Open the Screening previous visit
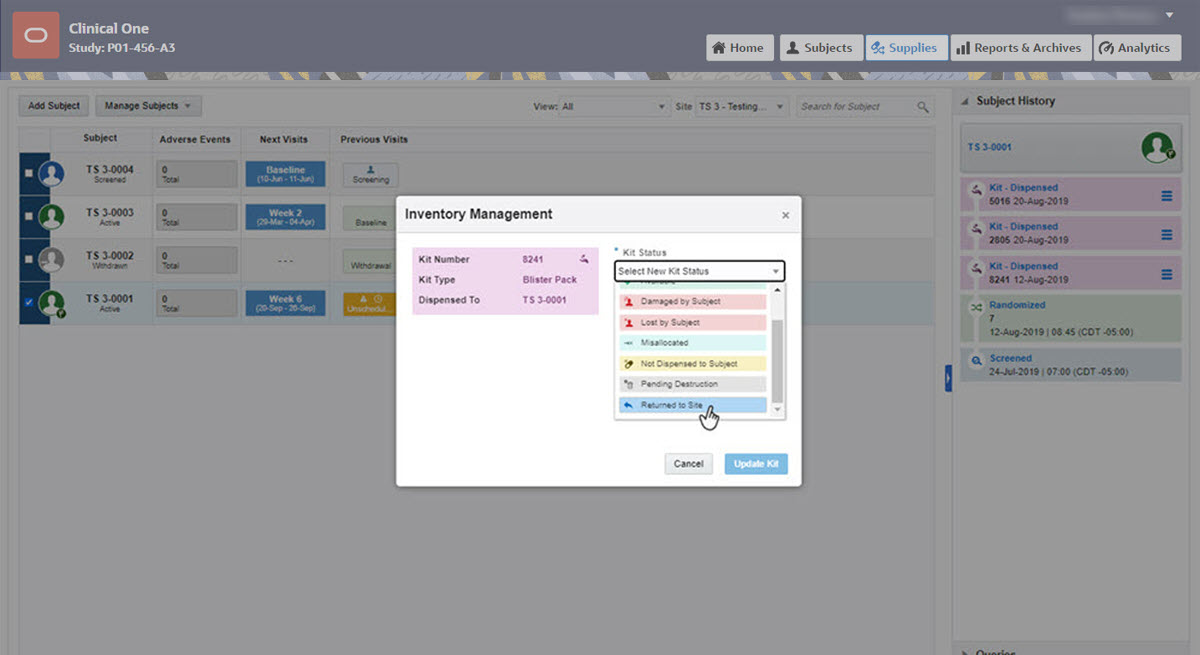The image size is (1200, 655). (x=370, y=175)
